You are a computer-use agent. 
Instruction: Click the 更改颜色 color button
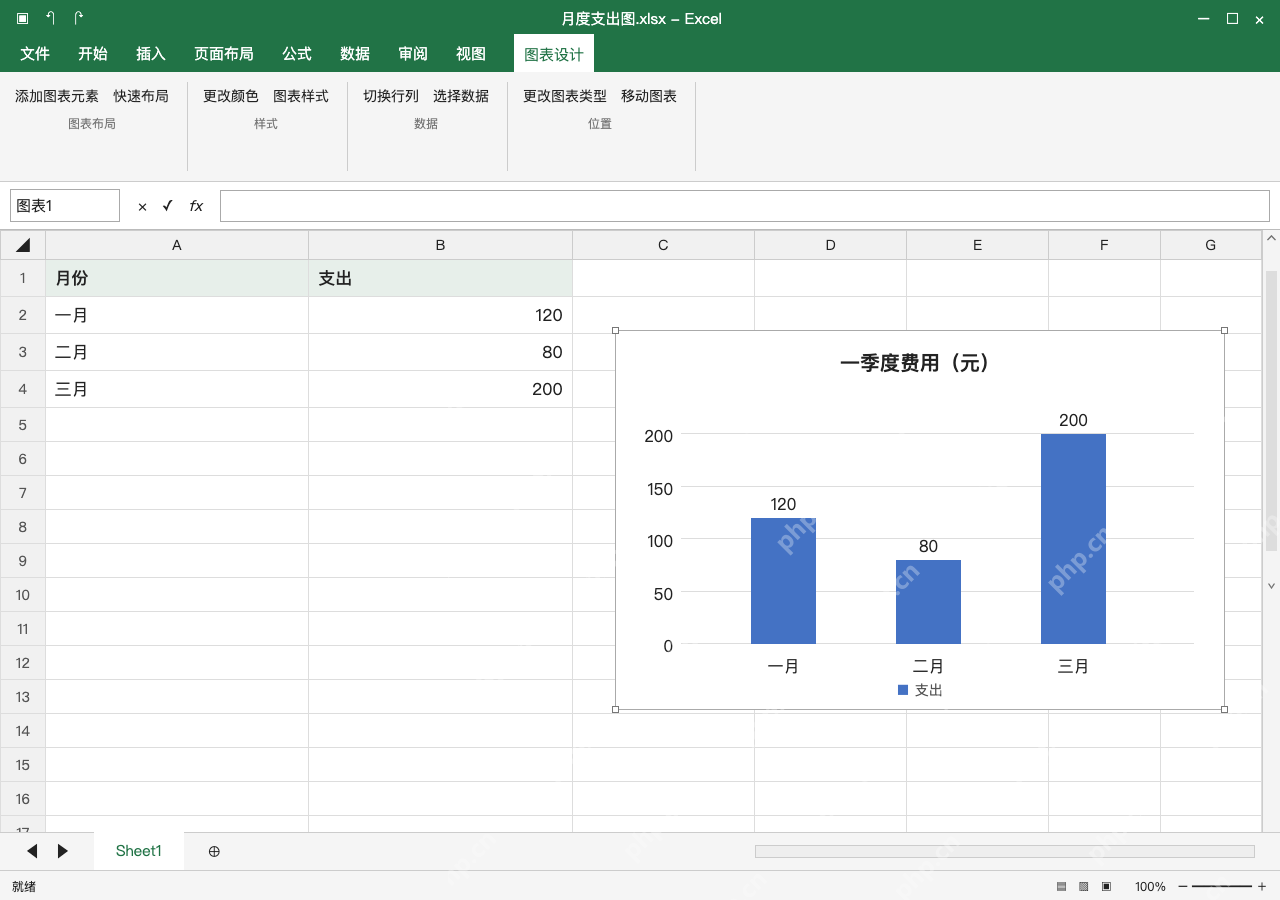[231, 96]
